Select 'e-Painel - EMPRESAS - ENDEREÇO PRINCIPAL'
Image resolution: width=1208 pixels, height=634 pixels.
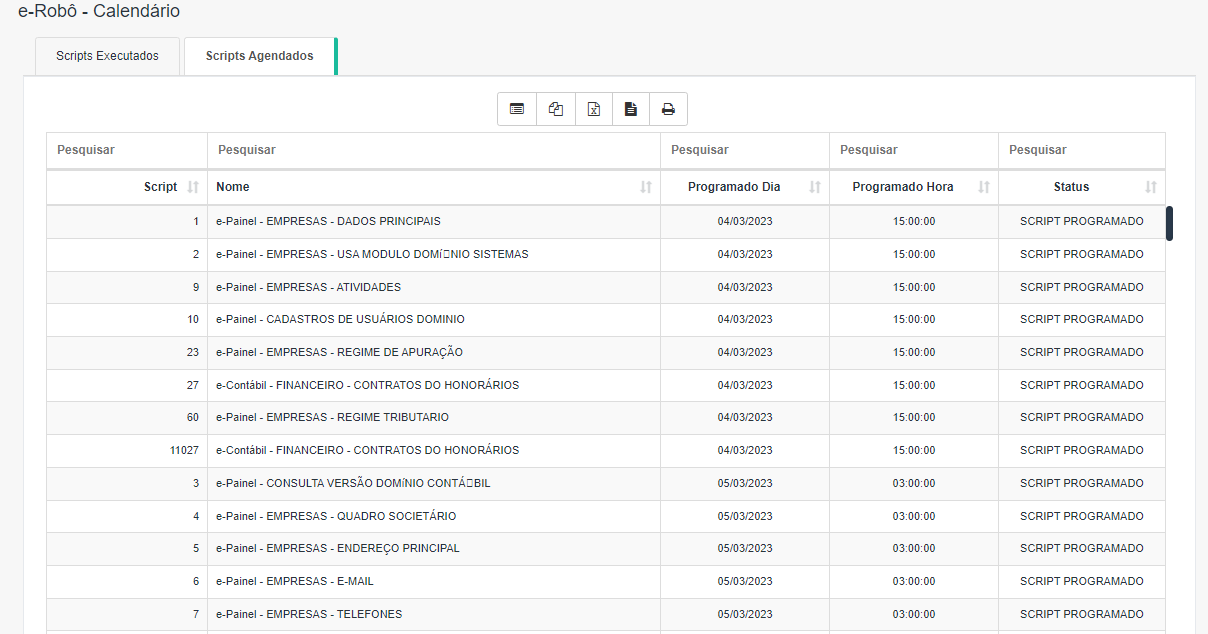tap(338, 548)
